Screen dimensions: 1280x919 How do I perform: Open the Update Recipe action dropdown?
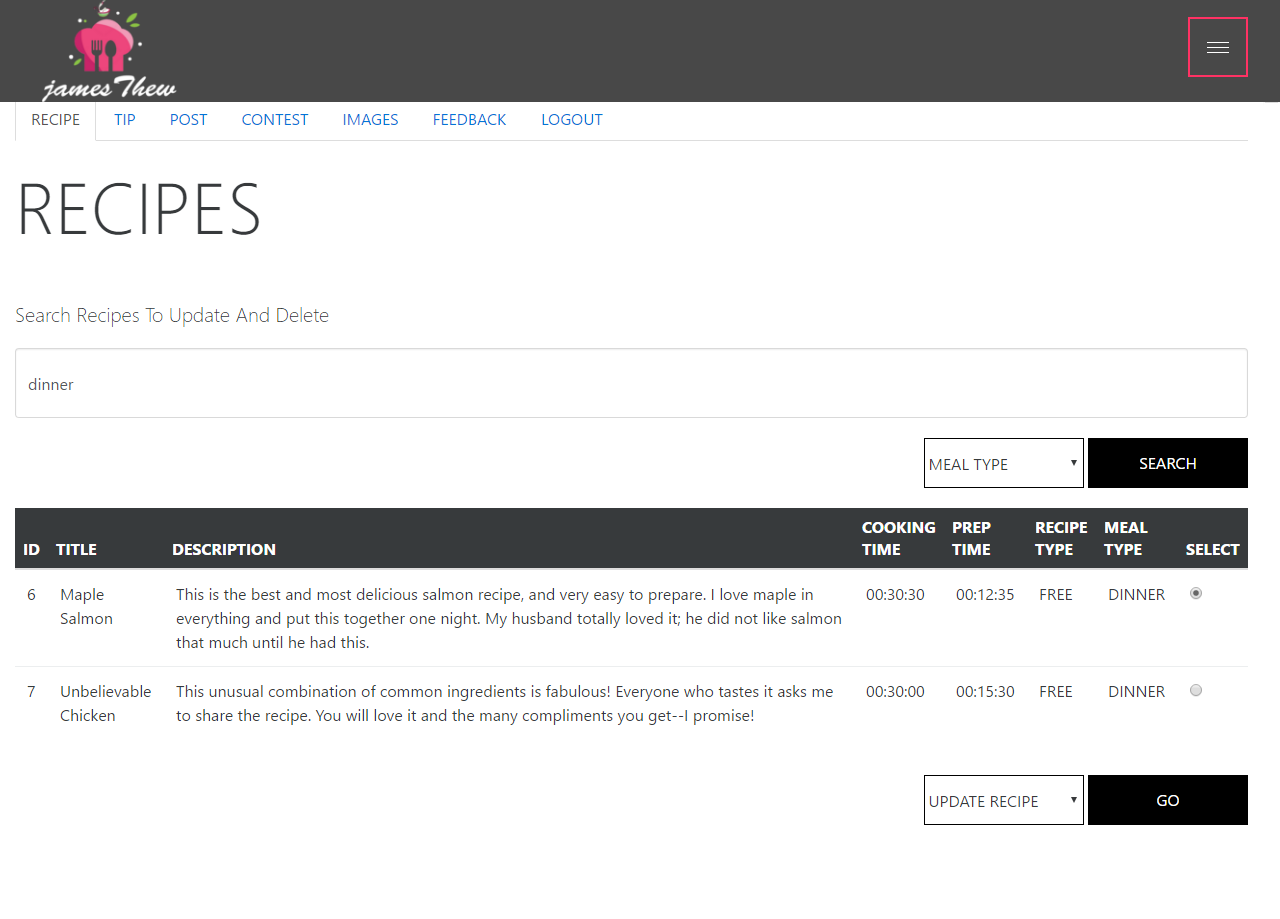point(1003,800)
